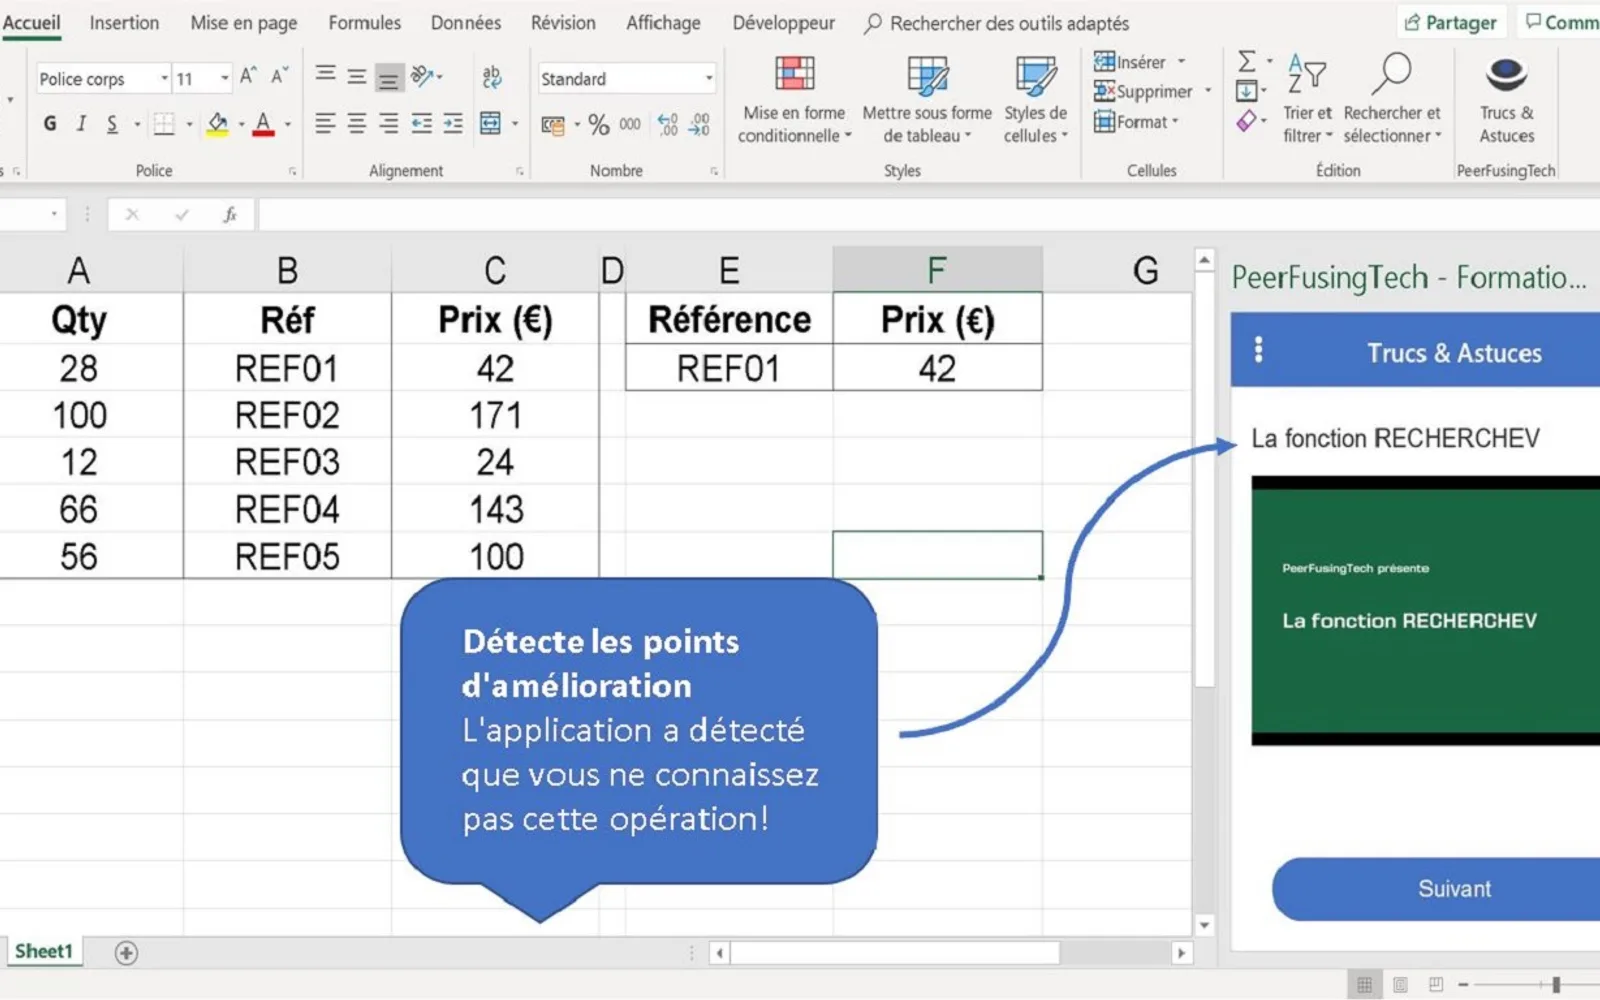Screen dimensions: 1600x1000
Task: Apply the yellow fill color
Action: [x=217, y=124]
